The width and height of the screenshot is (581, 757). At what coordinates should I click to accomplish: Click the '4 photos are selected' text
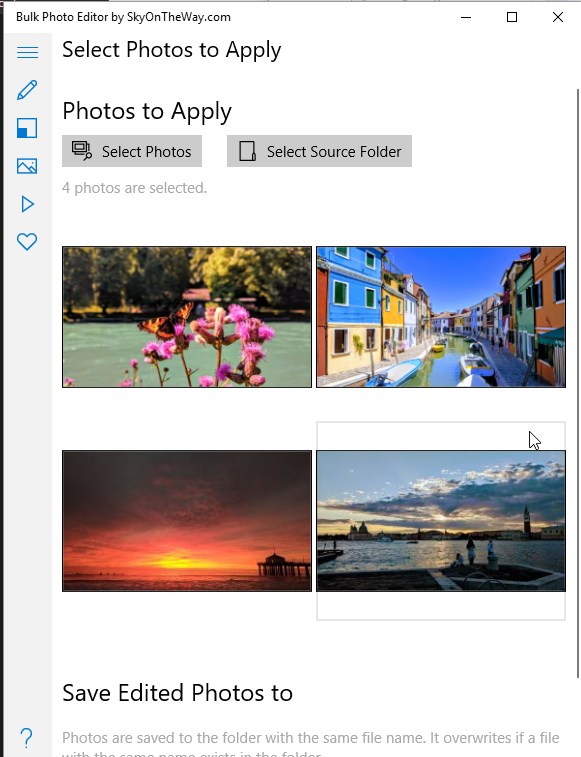(x=134, y=188)
